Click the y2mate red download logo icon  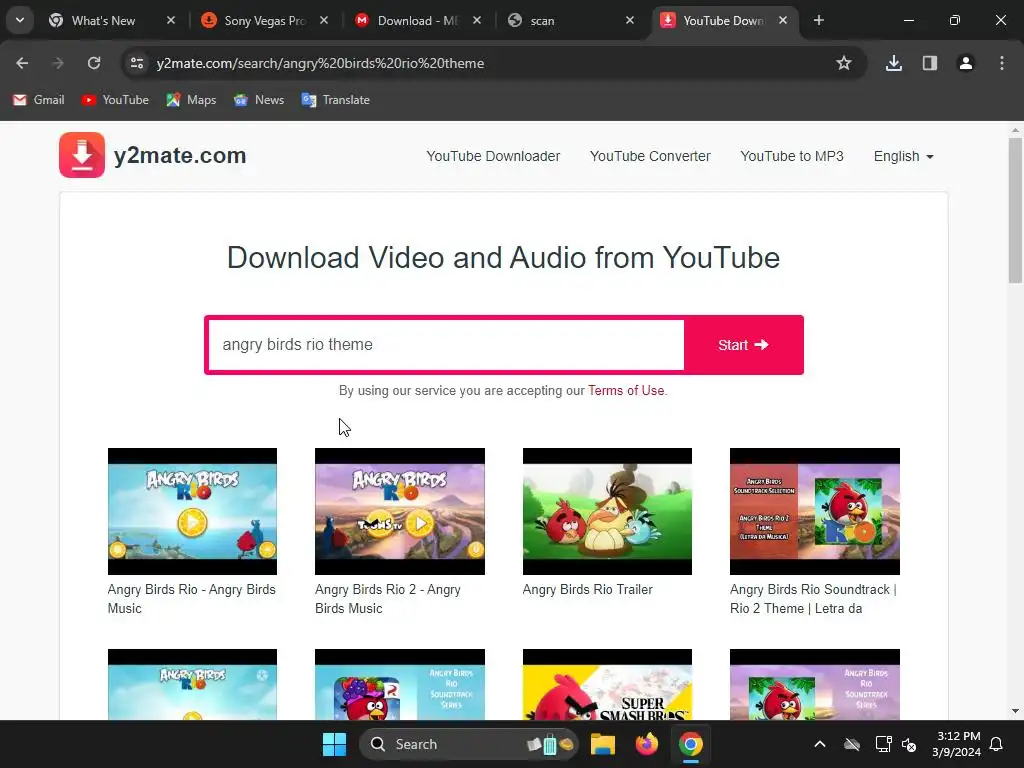coord(82,155)
